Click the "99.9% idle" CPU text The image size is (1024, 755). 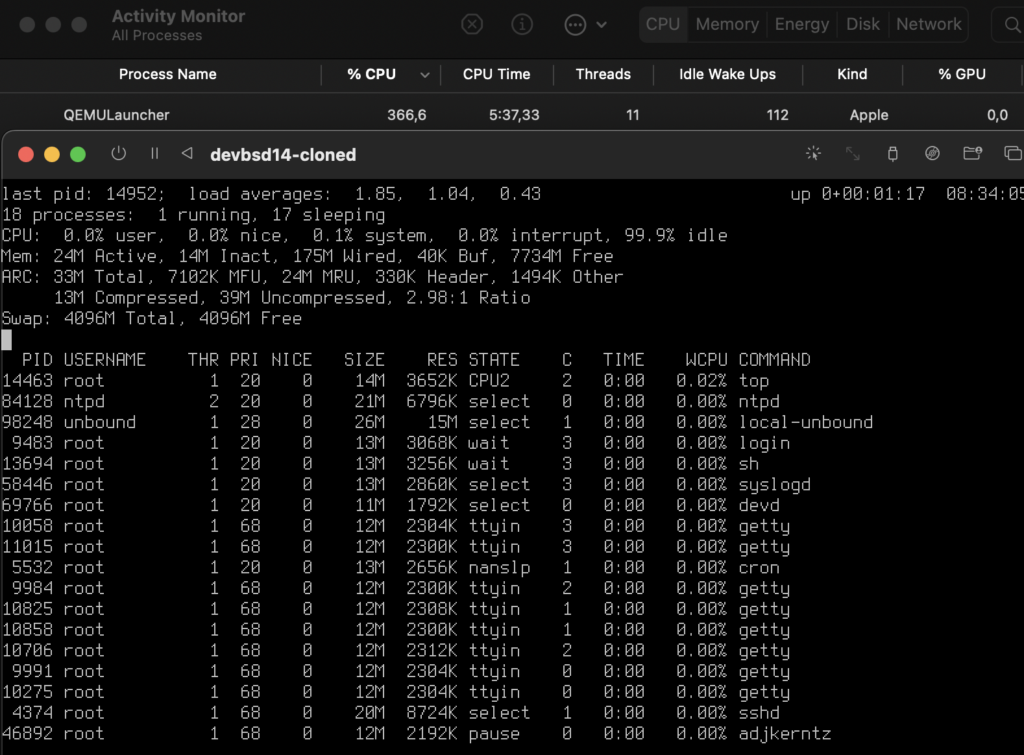675,235
